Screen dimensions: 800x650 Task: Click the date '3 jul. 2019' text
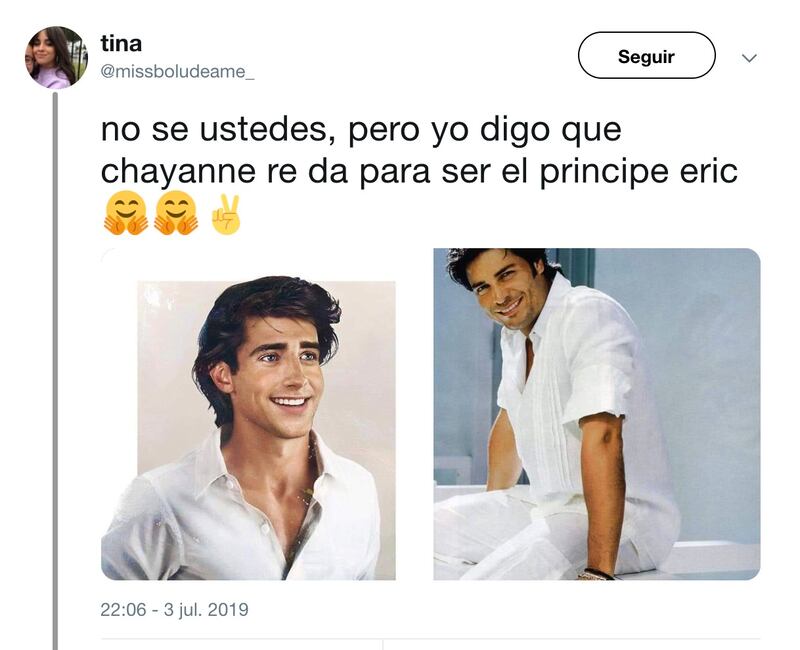(x=206, y=609)
